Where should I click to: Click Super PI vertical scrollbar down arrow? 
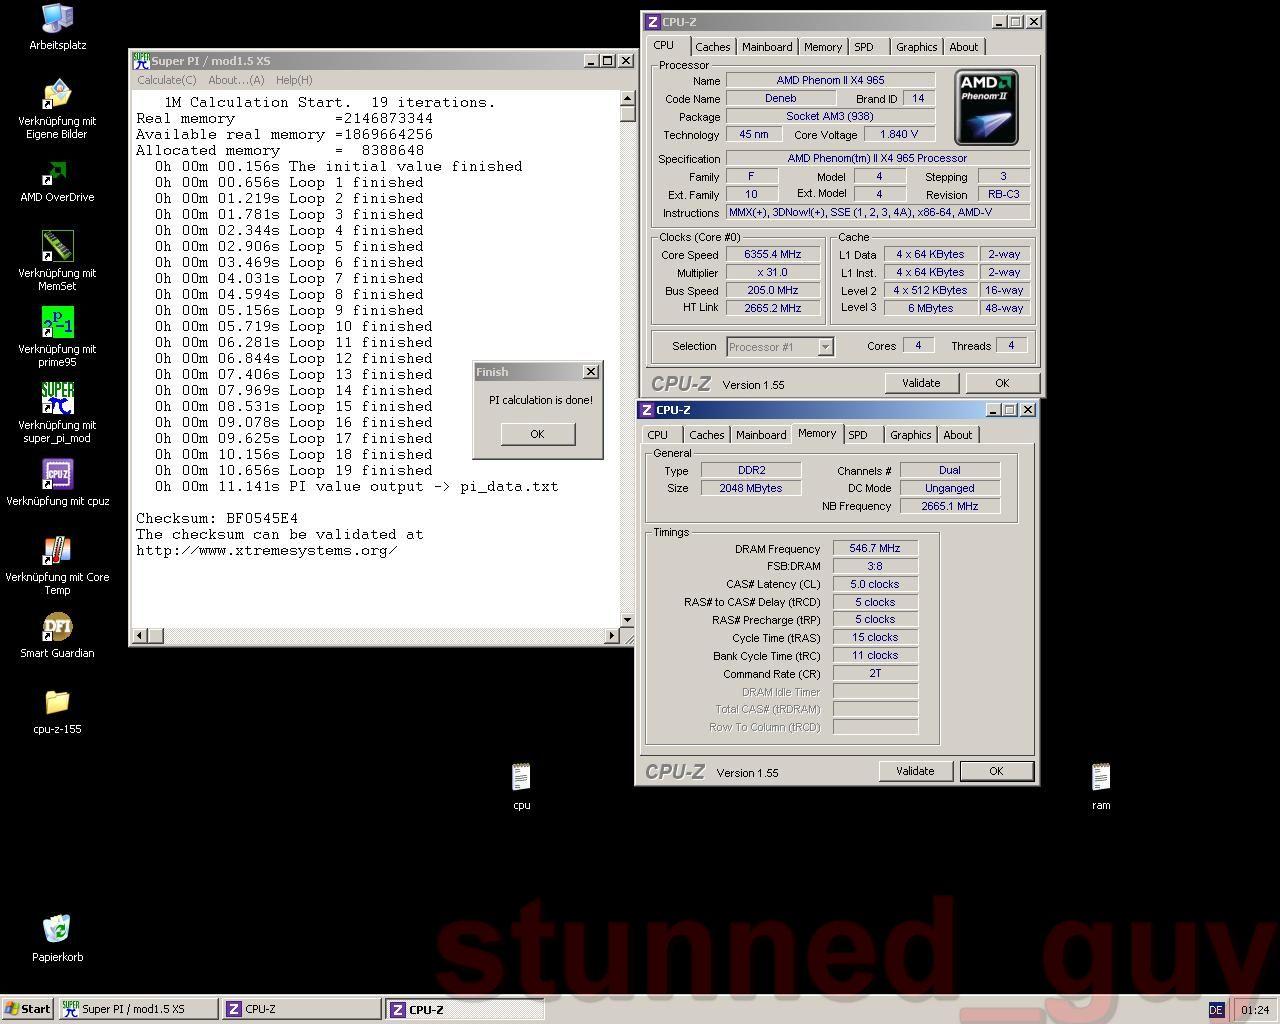pyautogui.click(x=627, y=620)
